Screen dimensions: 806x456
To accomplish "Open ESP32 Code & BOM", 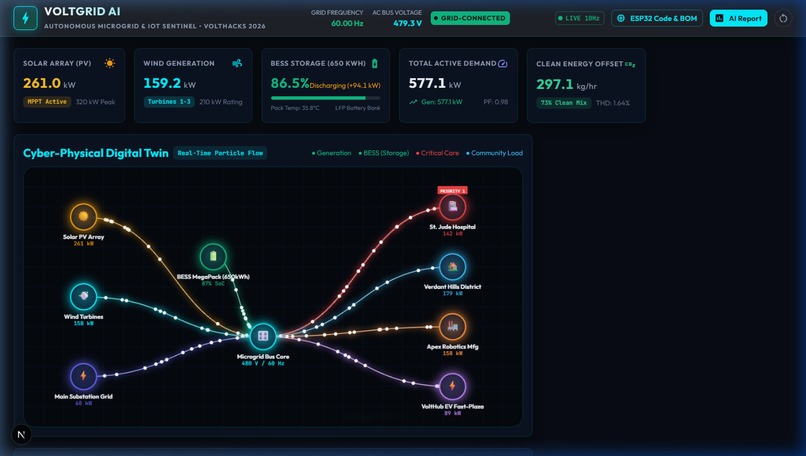I will point(657,19).
